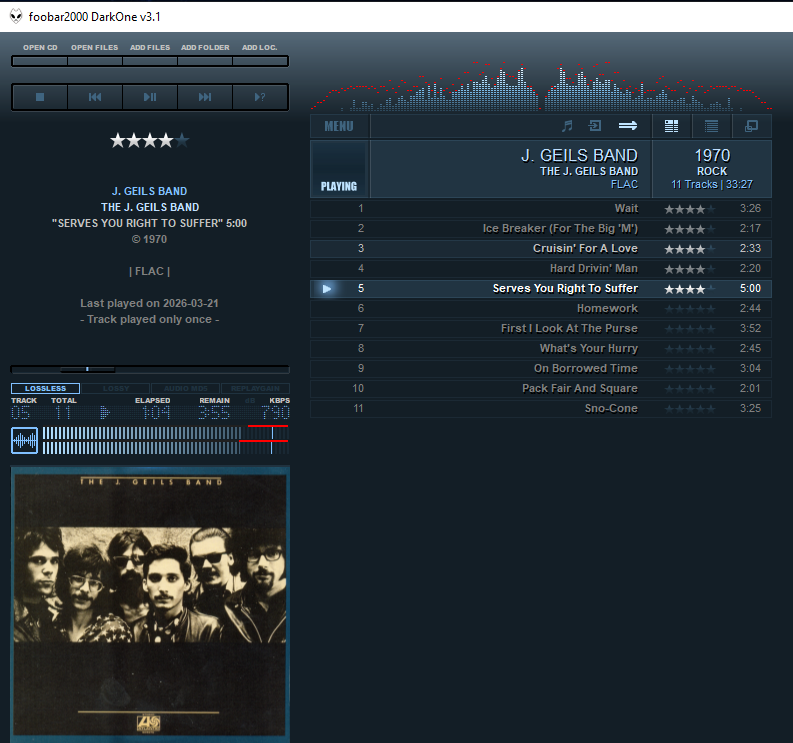
Task: Click the playlist header 'J. GEILS BAND' title
Action: point(580,155)
